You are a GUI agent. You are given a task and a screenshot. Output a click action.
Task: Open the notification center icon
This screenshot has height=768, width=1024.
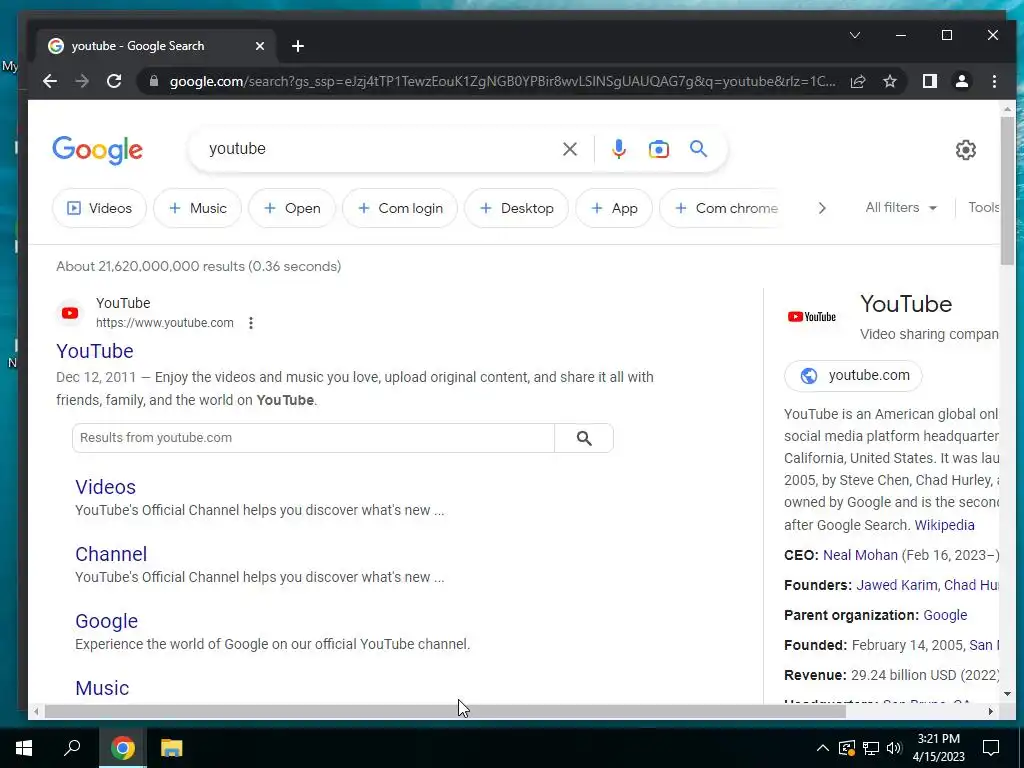point(991,748)
